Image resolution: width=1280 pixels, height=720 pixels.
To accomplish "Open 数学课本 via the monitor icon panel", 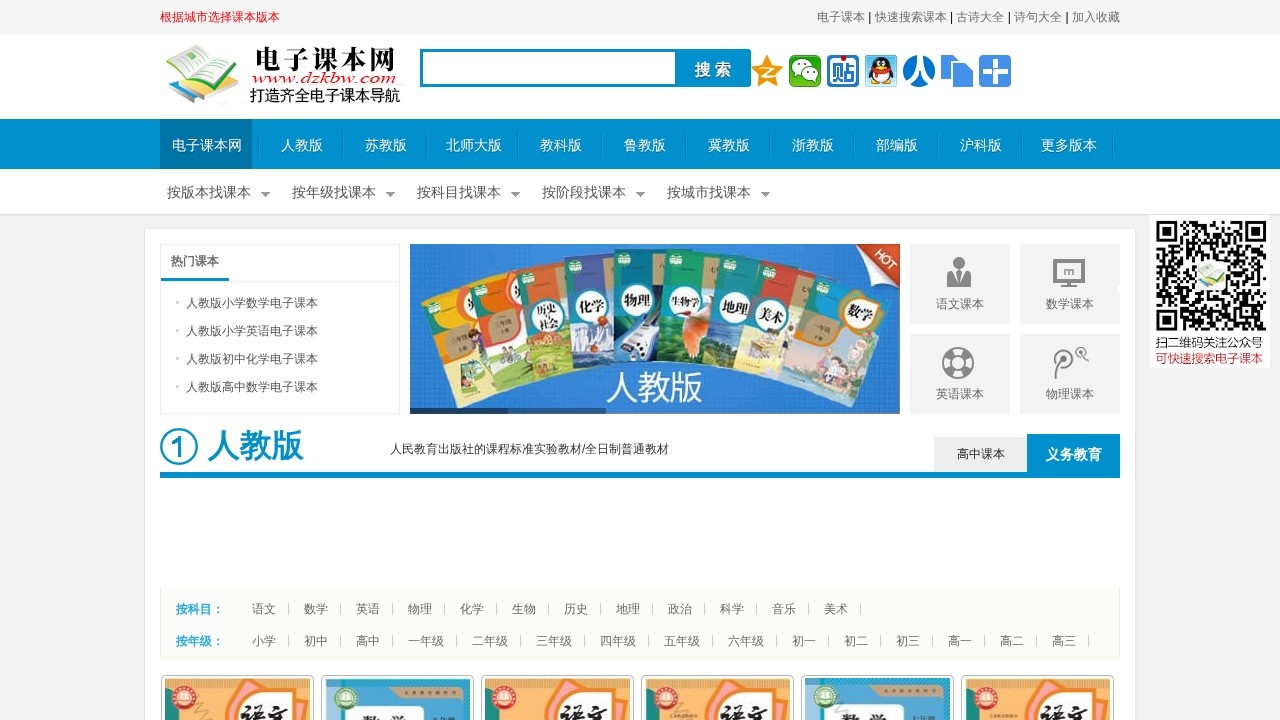I will pyautogui.click(x=1069, y=283).
